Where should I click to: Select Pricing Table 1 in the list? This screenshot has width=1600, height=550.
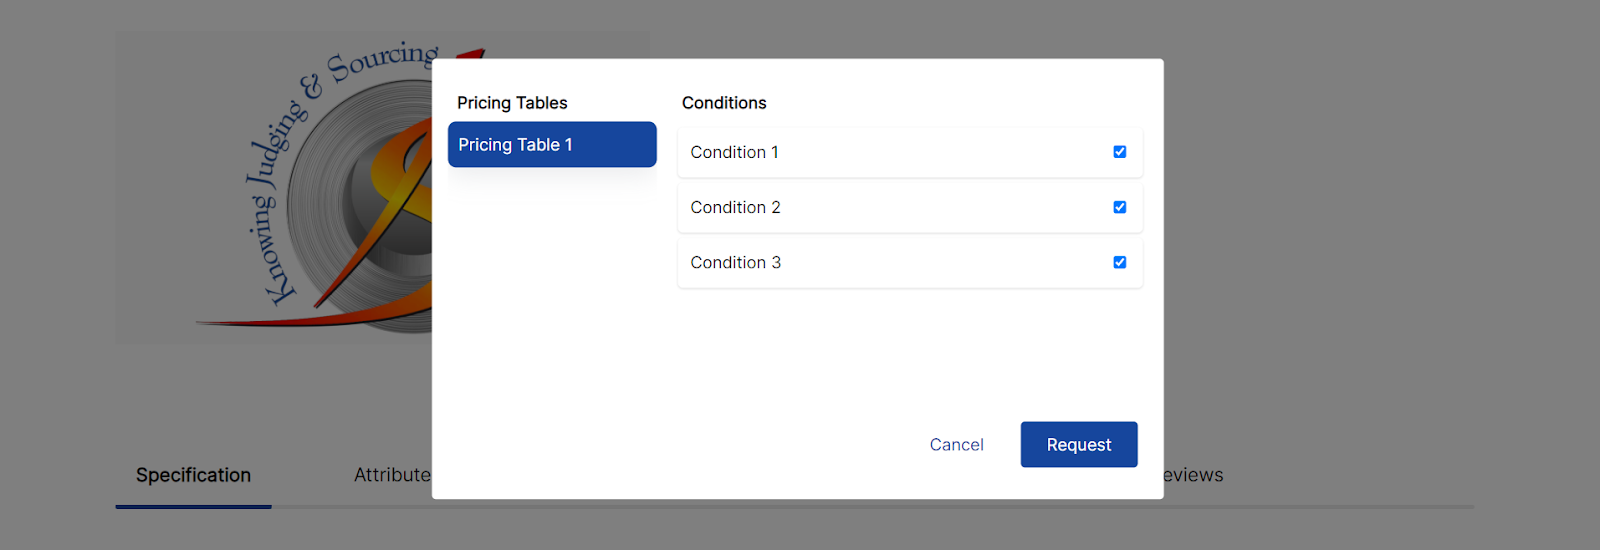[x=552, y=145]
